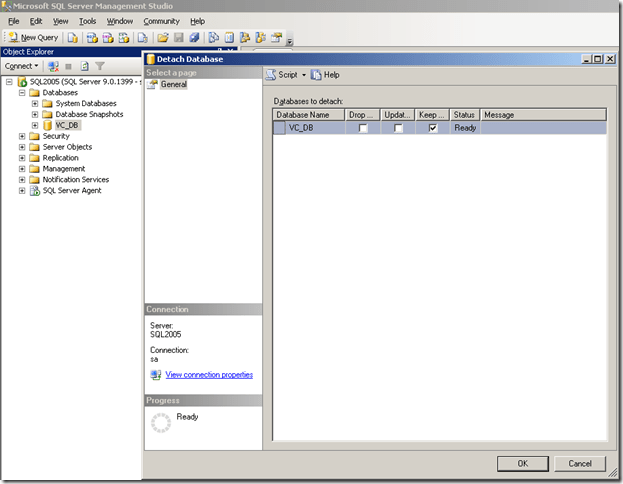Open the View connection properties link

pyautogui.click(x=209, y=375)
